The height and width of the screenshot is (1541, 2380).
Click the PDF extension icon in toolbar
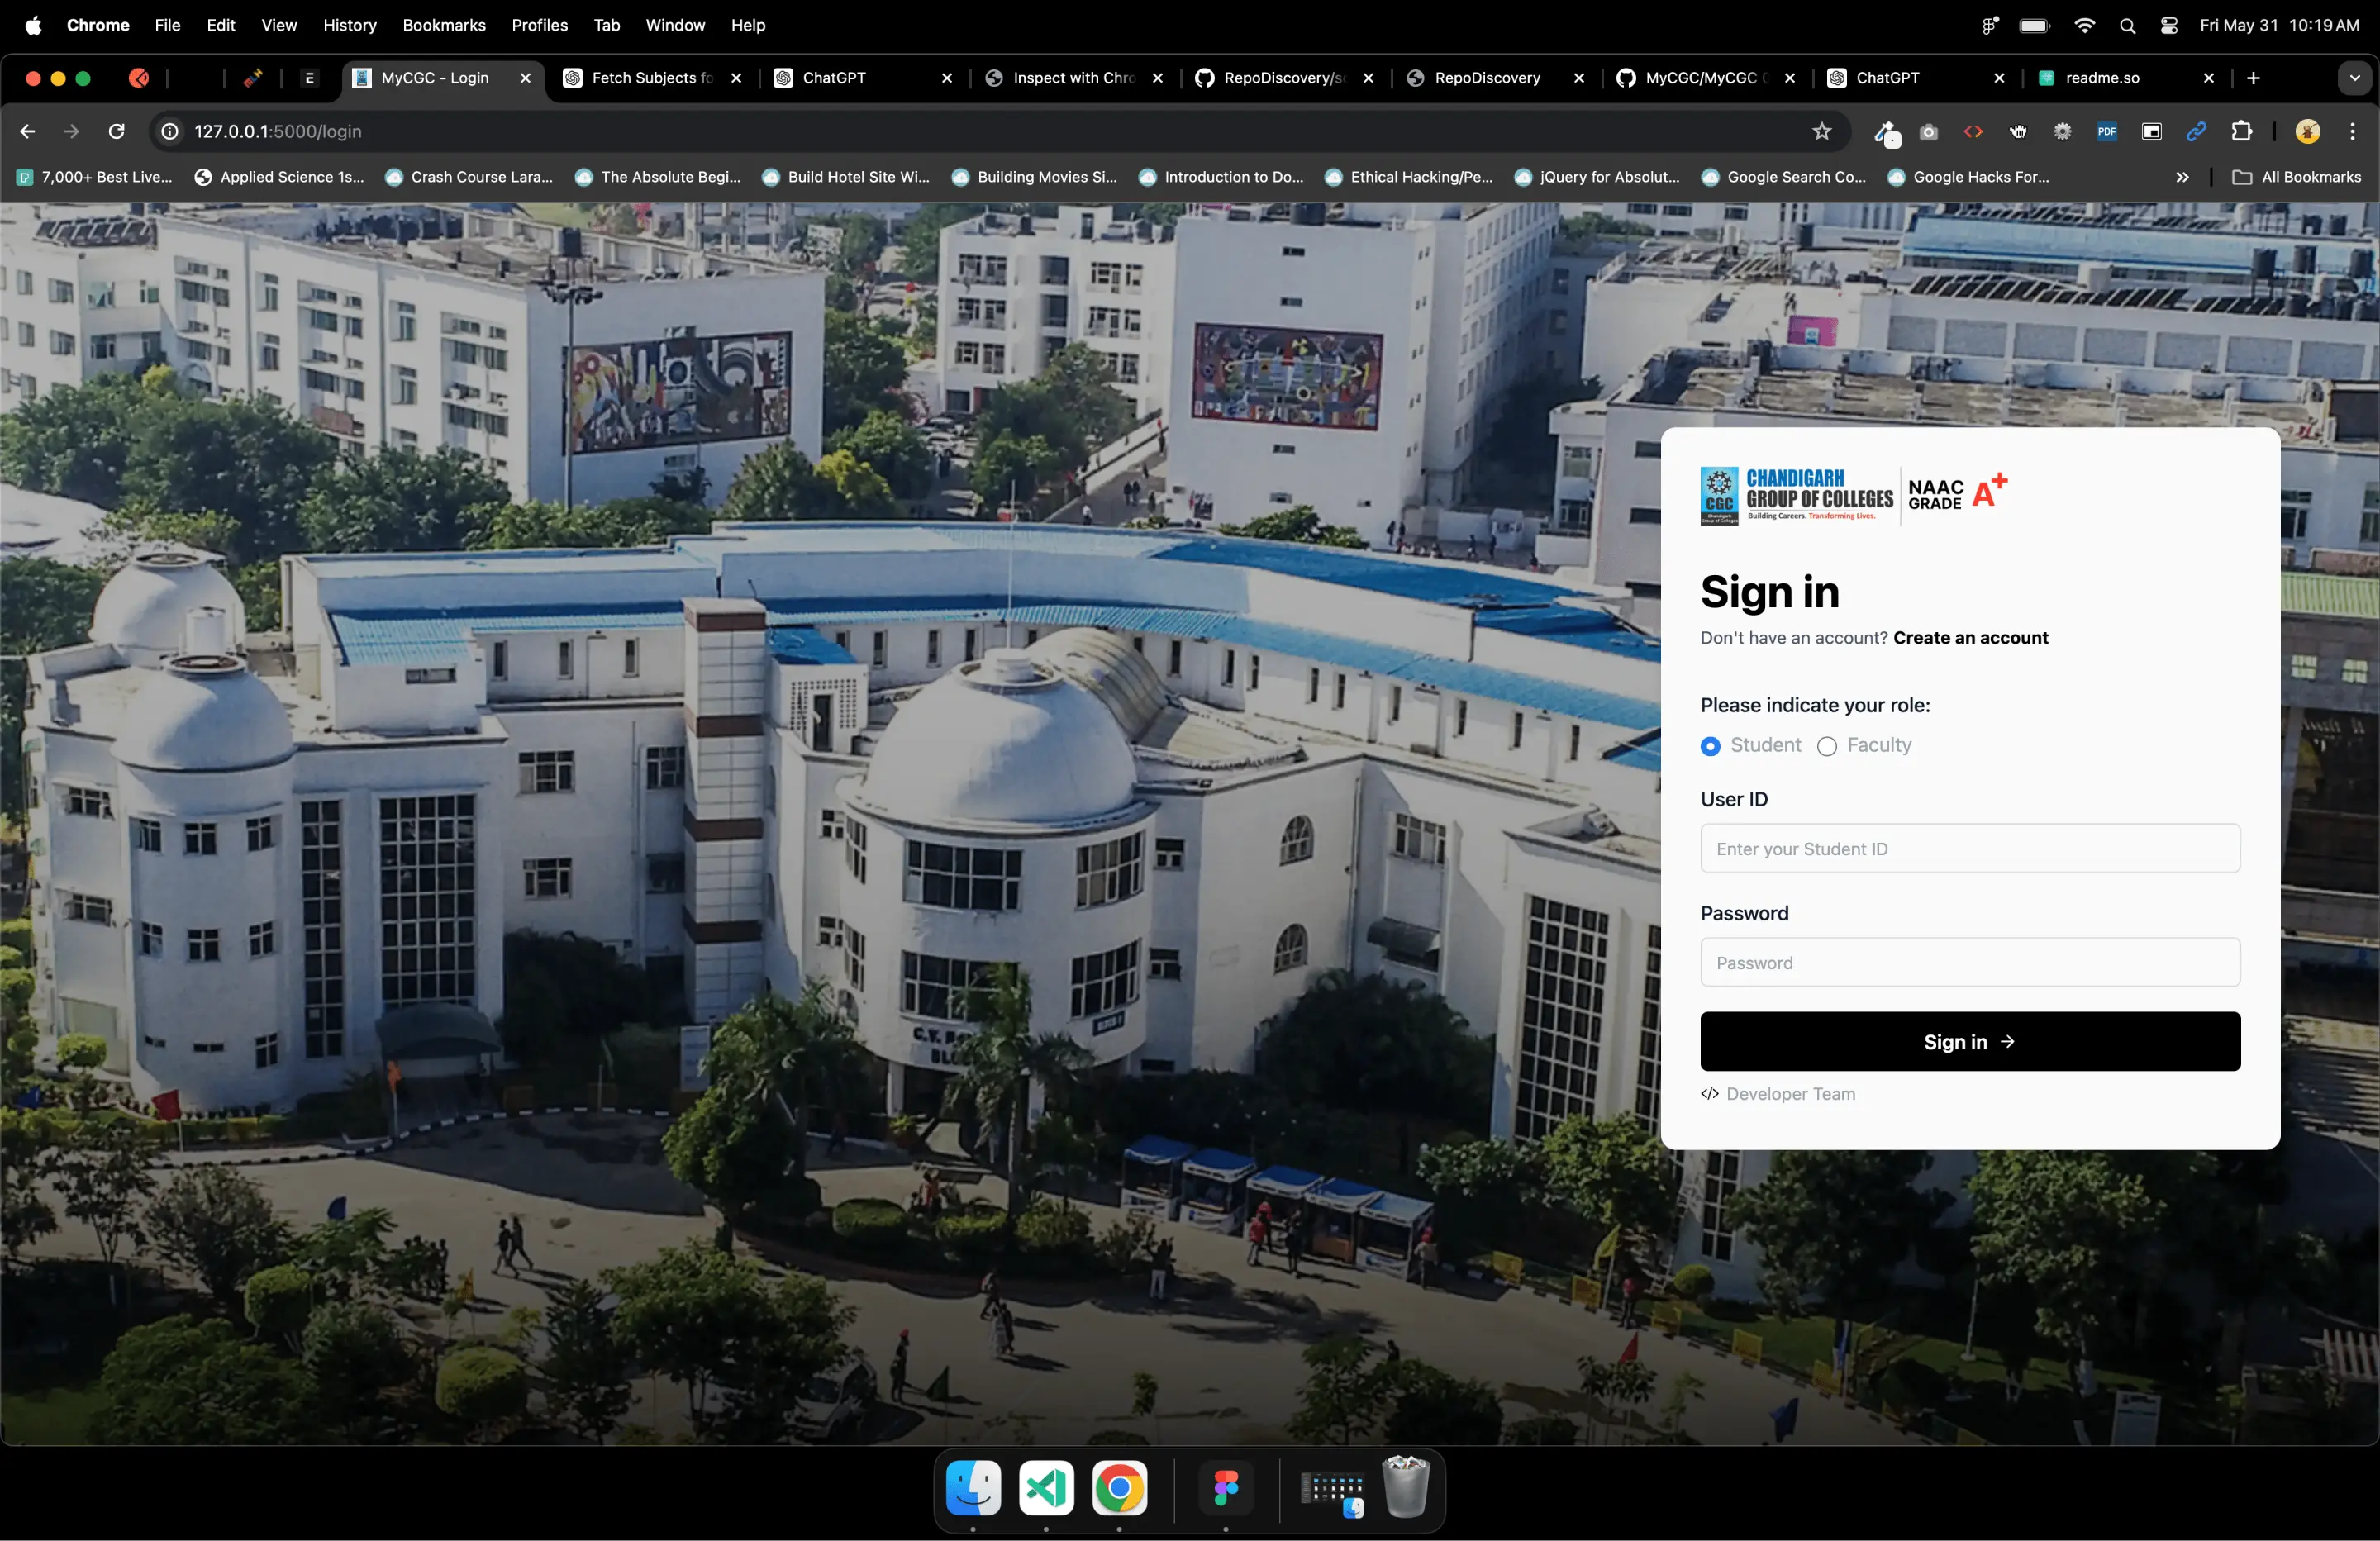pos(2107,131)
